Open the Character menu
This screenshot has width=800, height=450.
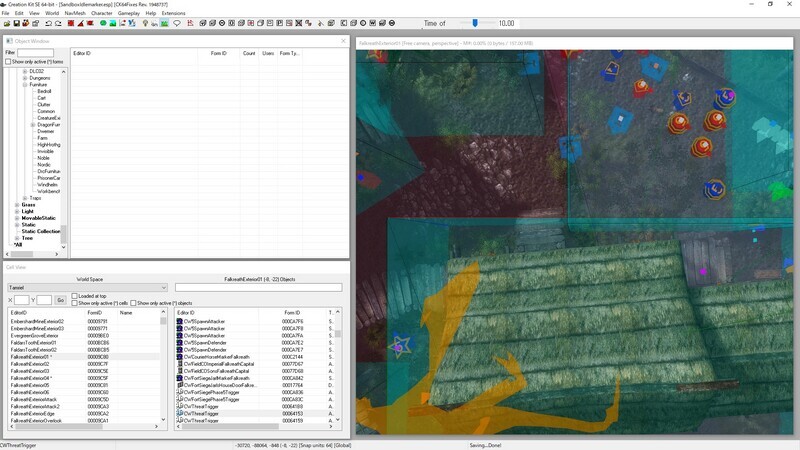(102, 13)
